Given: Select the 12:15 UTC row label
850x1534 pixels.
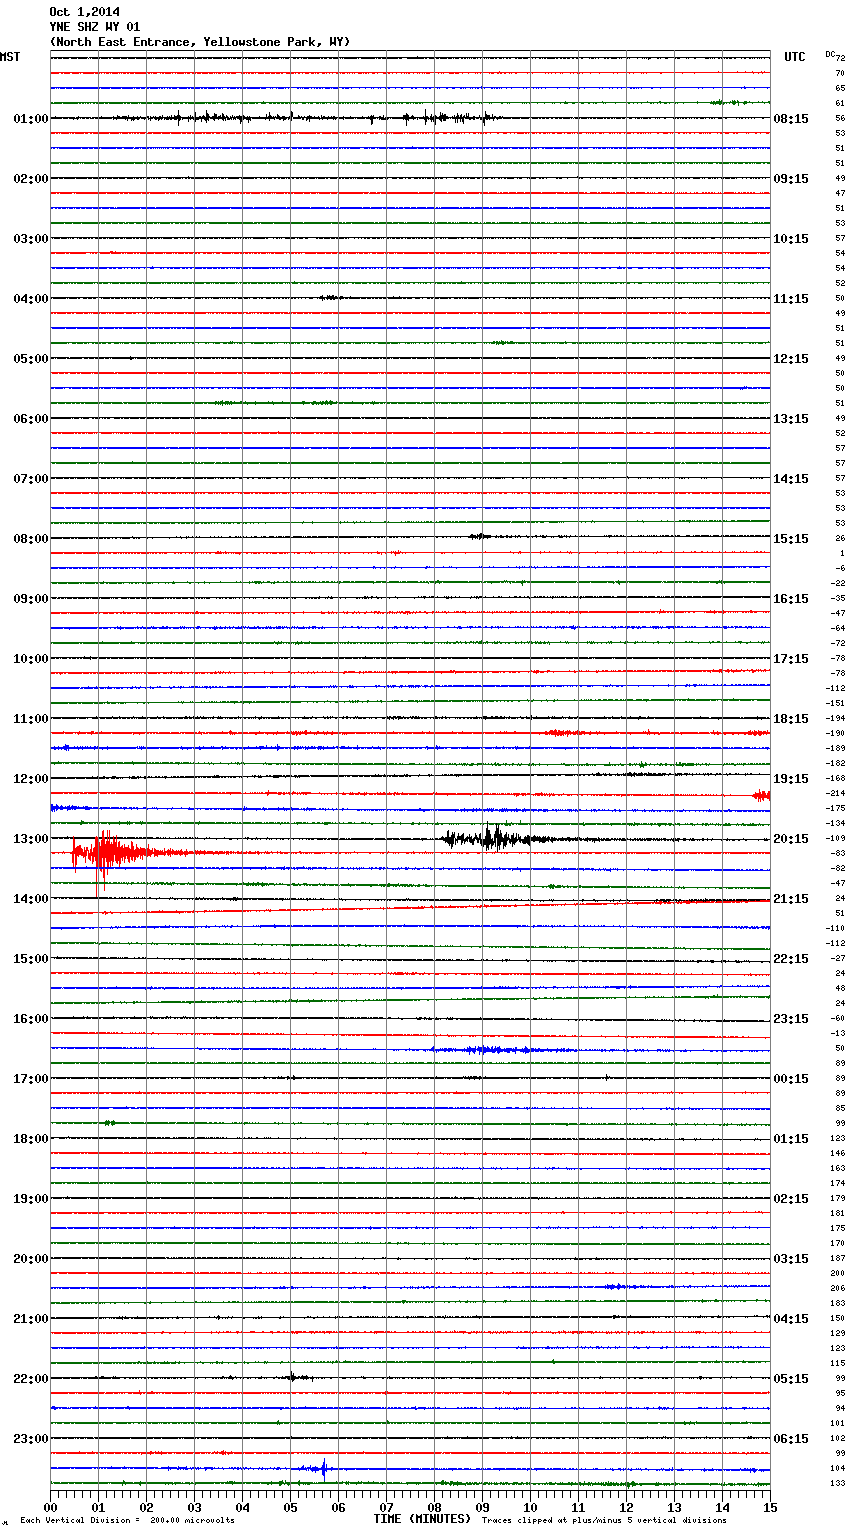Looking at the screenshot, I should click(x=791, y=359).
